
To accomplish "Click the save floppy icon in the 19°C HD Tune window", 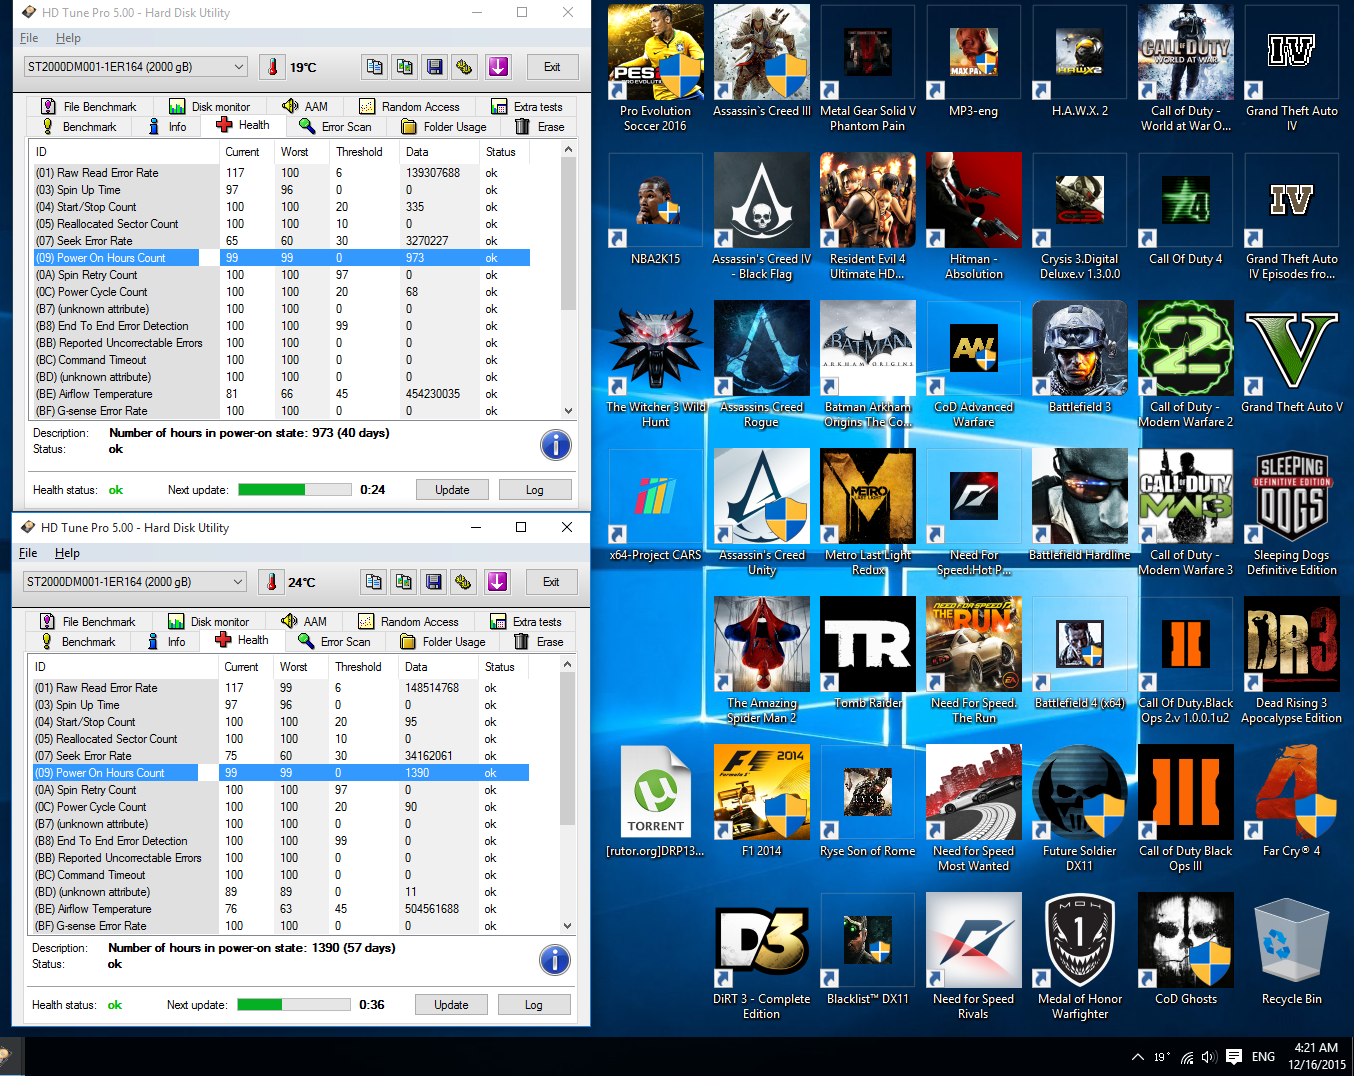I will tap(434, 67).
